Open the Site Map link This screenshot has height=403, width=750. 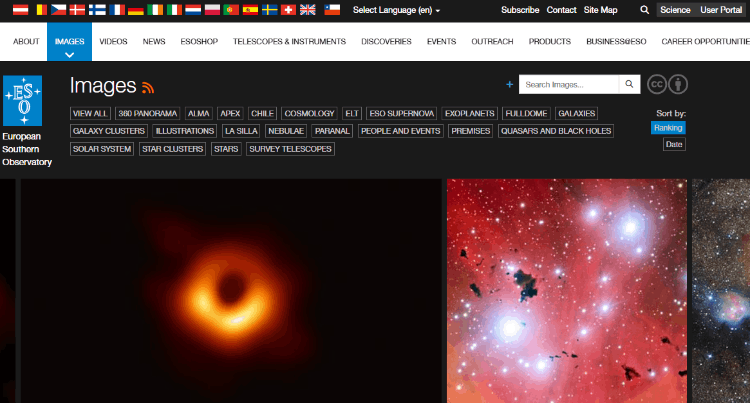point(600,10)
